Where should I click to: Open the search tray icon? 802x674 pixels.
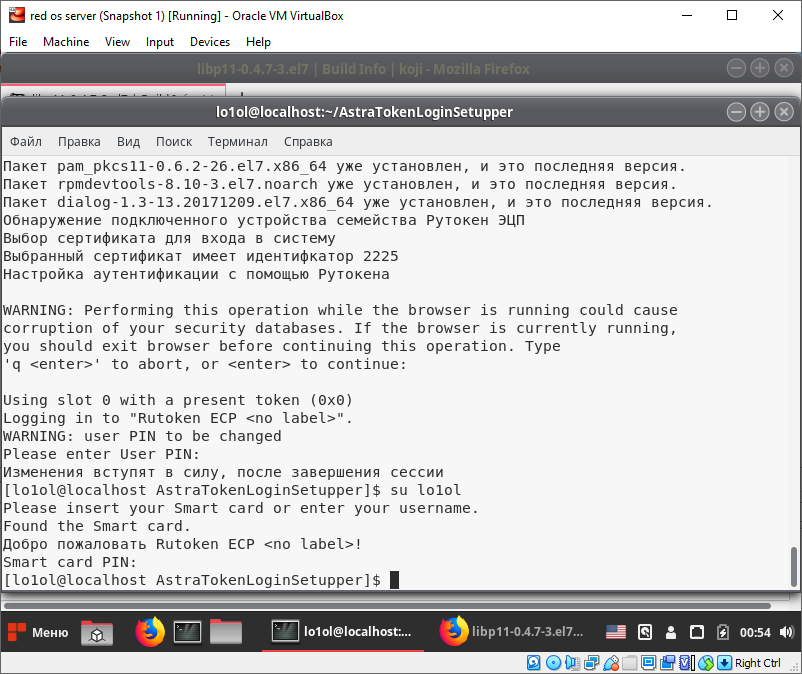click(645, 633)
